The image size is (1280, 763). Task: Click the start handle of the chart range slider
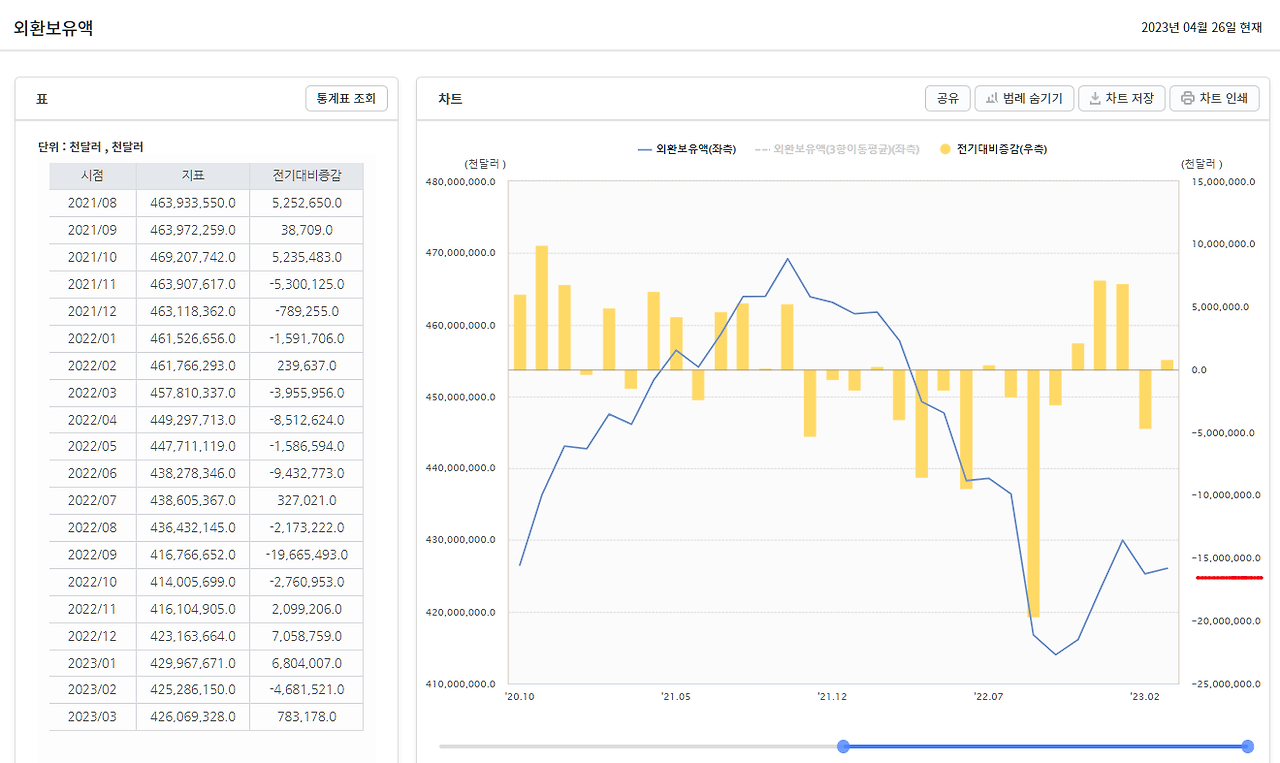(x=843, y=746)
